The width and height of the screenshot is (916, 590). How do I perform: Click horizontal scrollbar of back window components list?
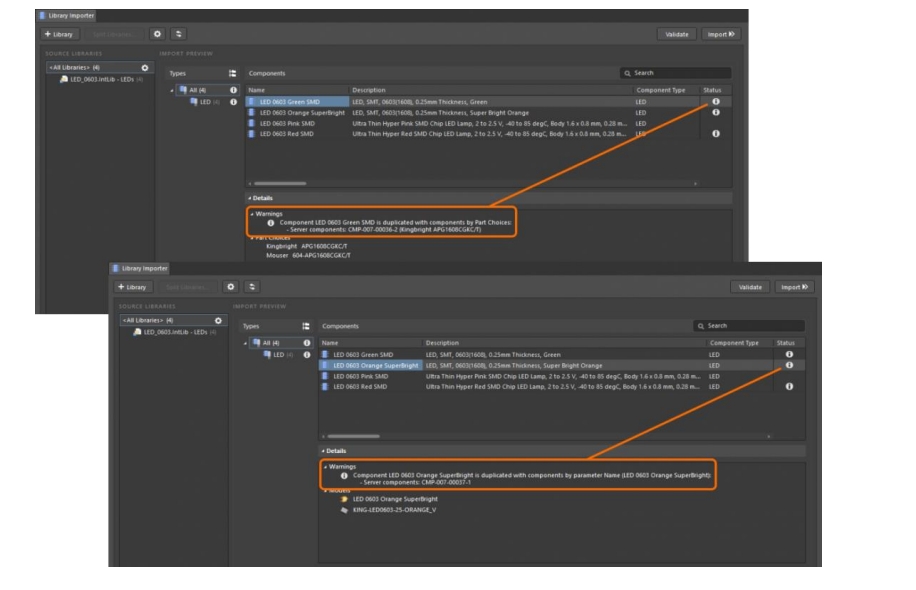[x=280, y=183]
